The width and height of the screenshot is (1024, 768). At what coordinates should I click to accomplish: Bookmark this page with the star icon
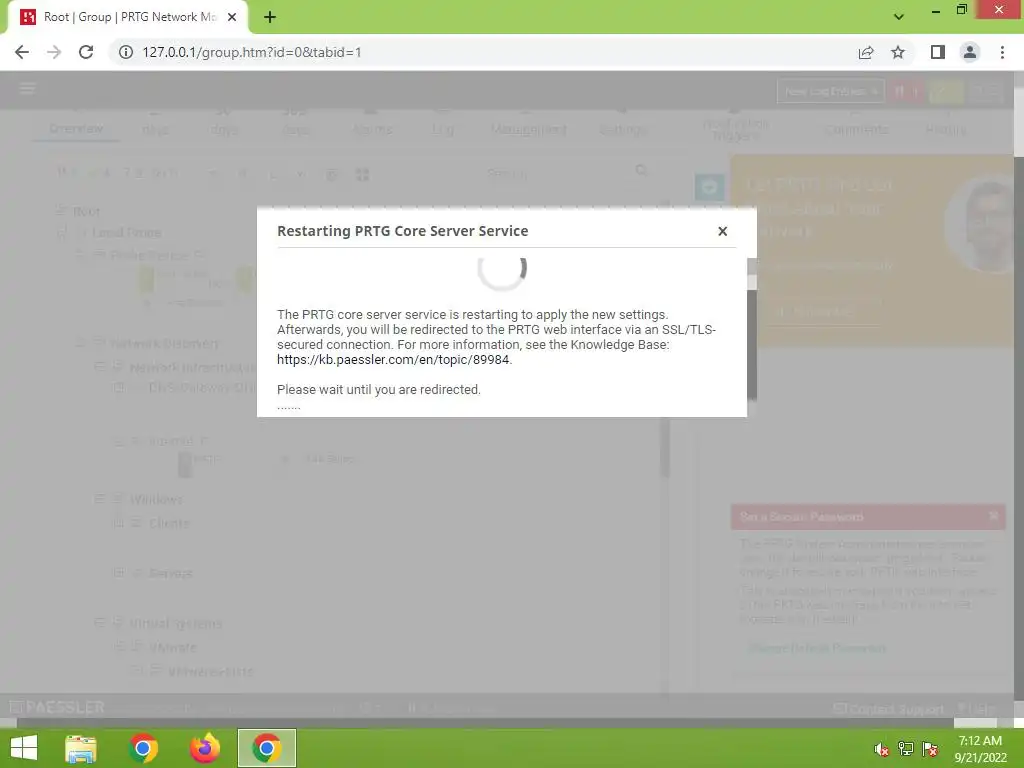click(898, 52)
